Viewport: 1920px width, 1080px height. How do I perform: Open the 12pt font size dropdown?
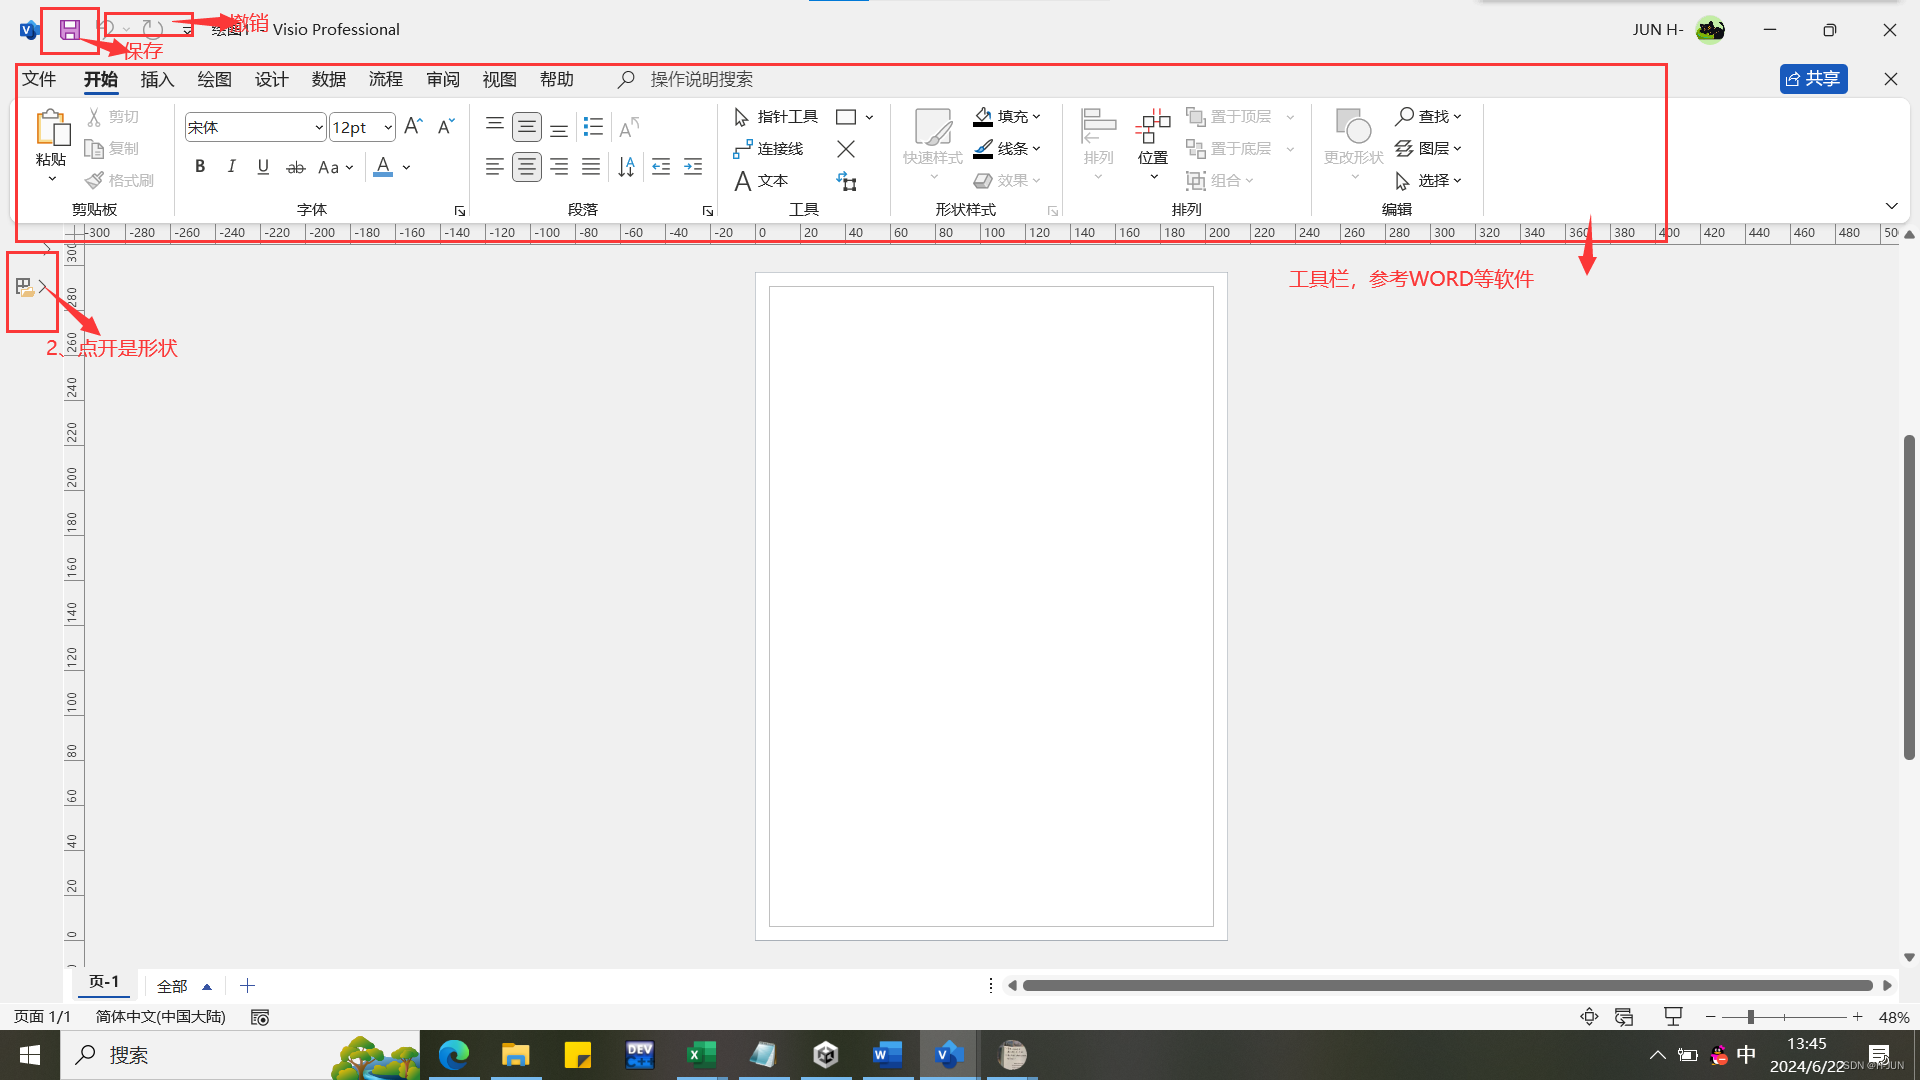387,127
